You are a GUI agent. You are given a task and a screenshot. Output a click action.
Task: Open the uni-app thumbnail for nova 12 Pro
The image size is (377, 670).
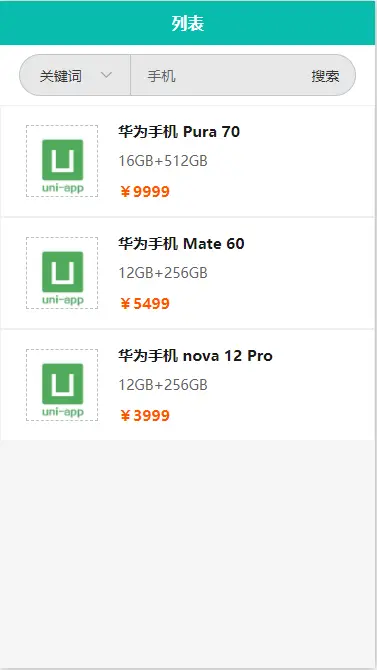62,385
